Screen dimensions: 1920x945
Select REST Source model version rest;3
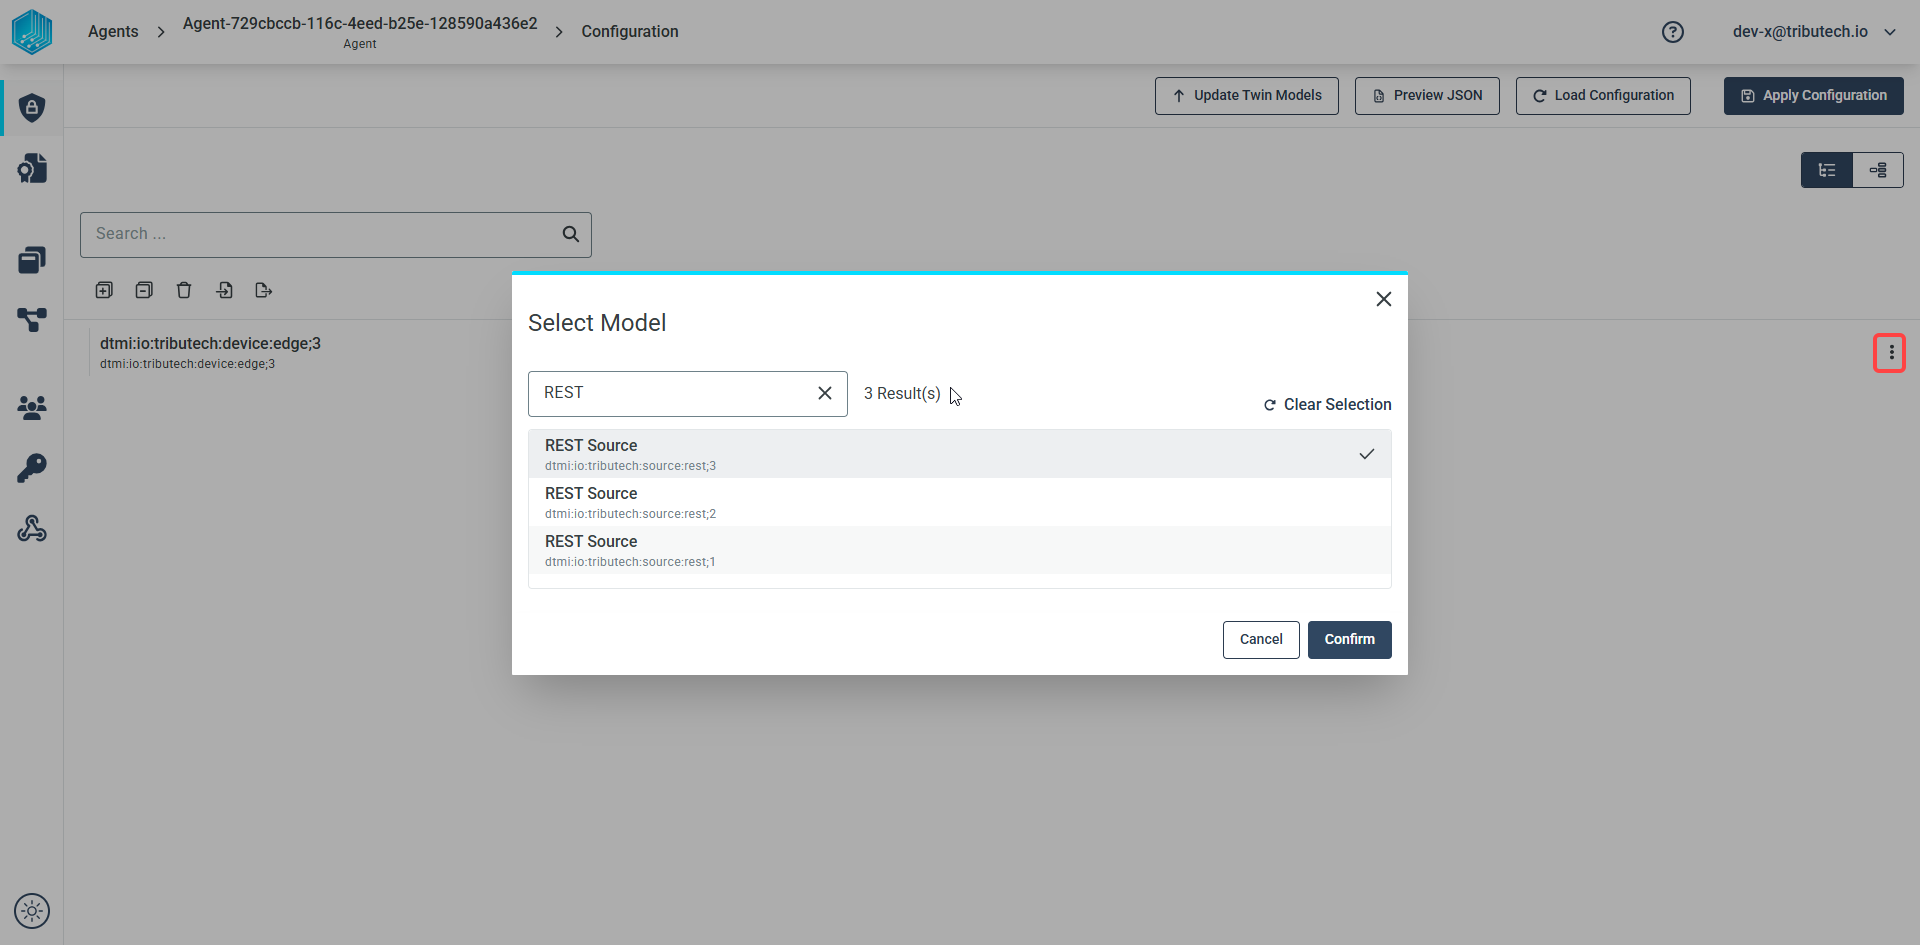[960, 454]
